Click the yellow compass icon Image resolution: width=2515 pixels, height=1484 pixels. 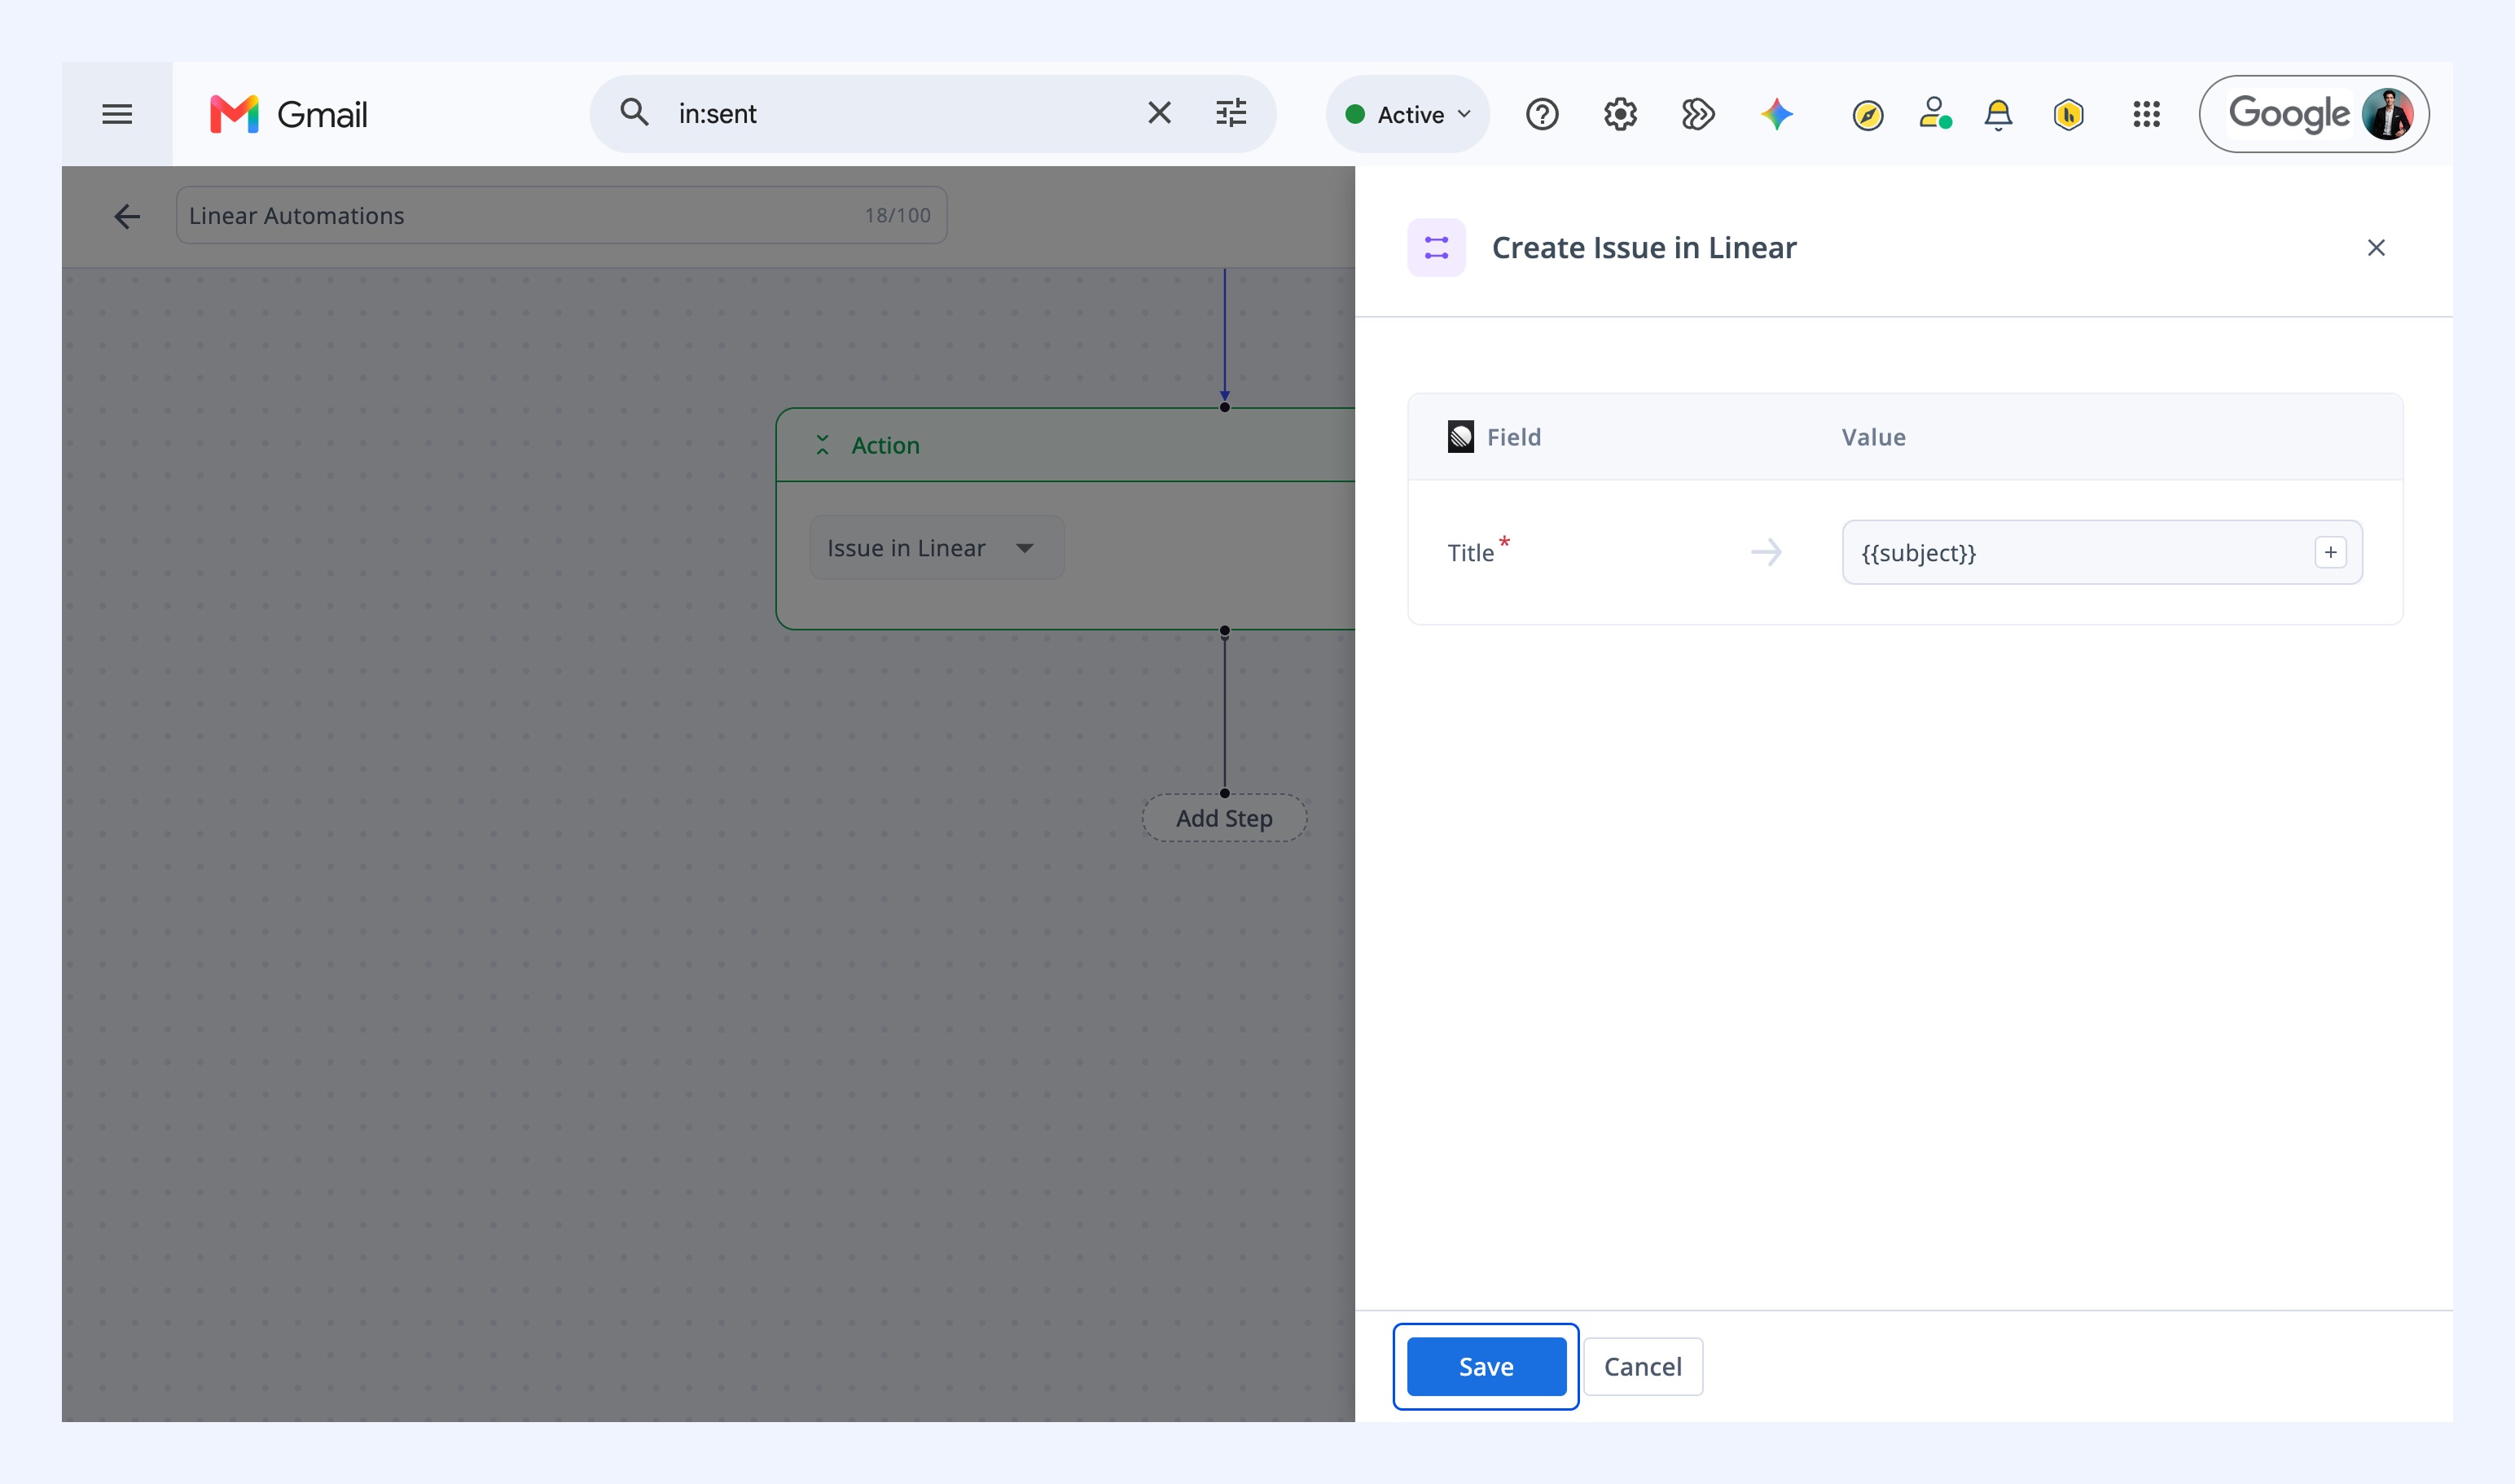1867,115
